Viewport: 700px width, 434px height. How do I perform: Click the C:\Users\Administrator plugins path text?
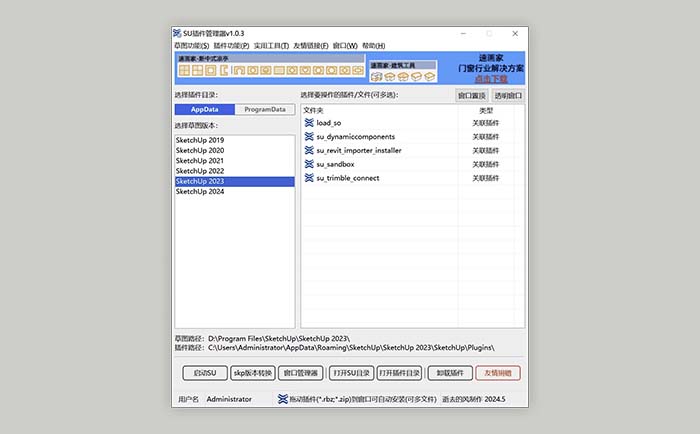351,347
